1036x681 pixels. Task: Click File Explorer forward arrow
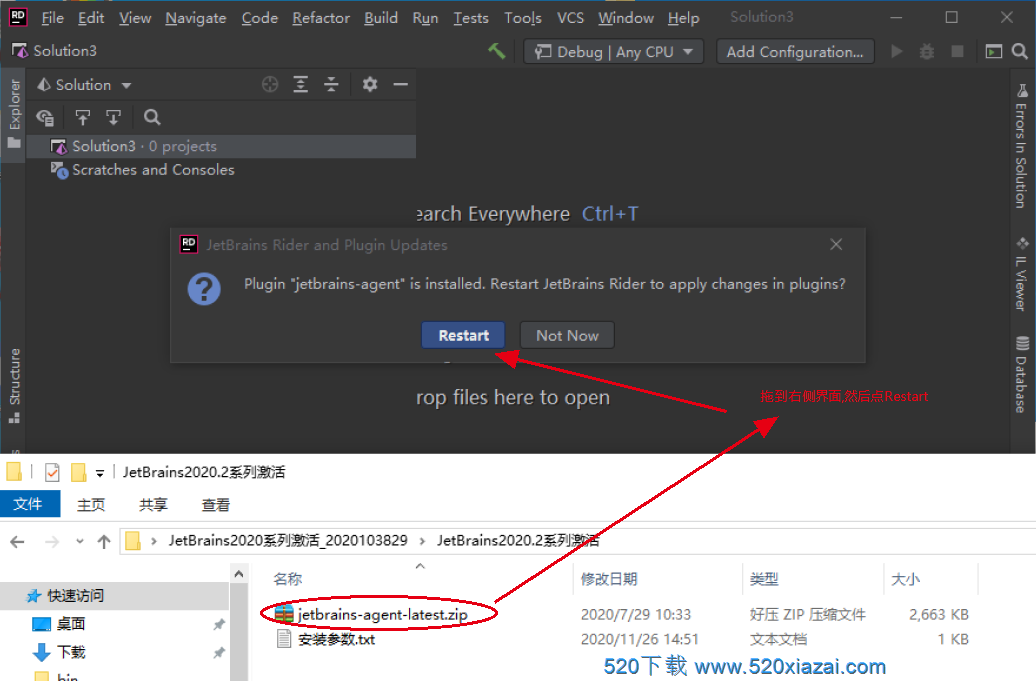pyautogui.click(x=52, y=542)
